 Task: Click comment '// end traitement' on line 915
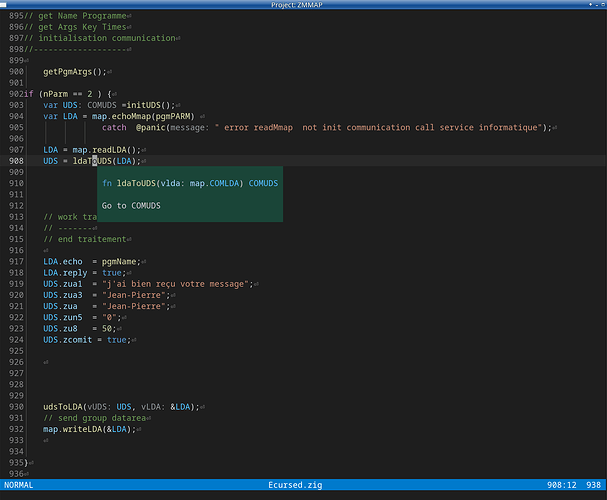85,240
